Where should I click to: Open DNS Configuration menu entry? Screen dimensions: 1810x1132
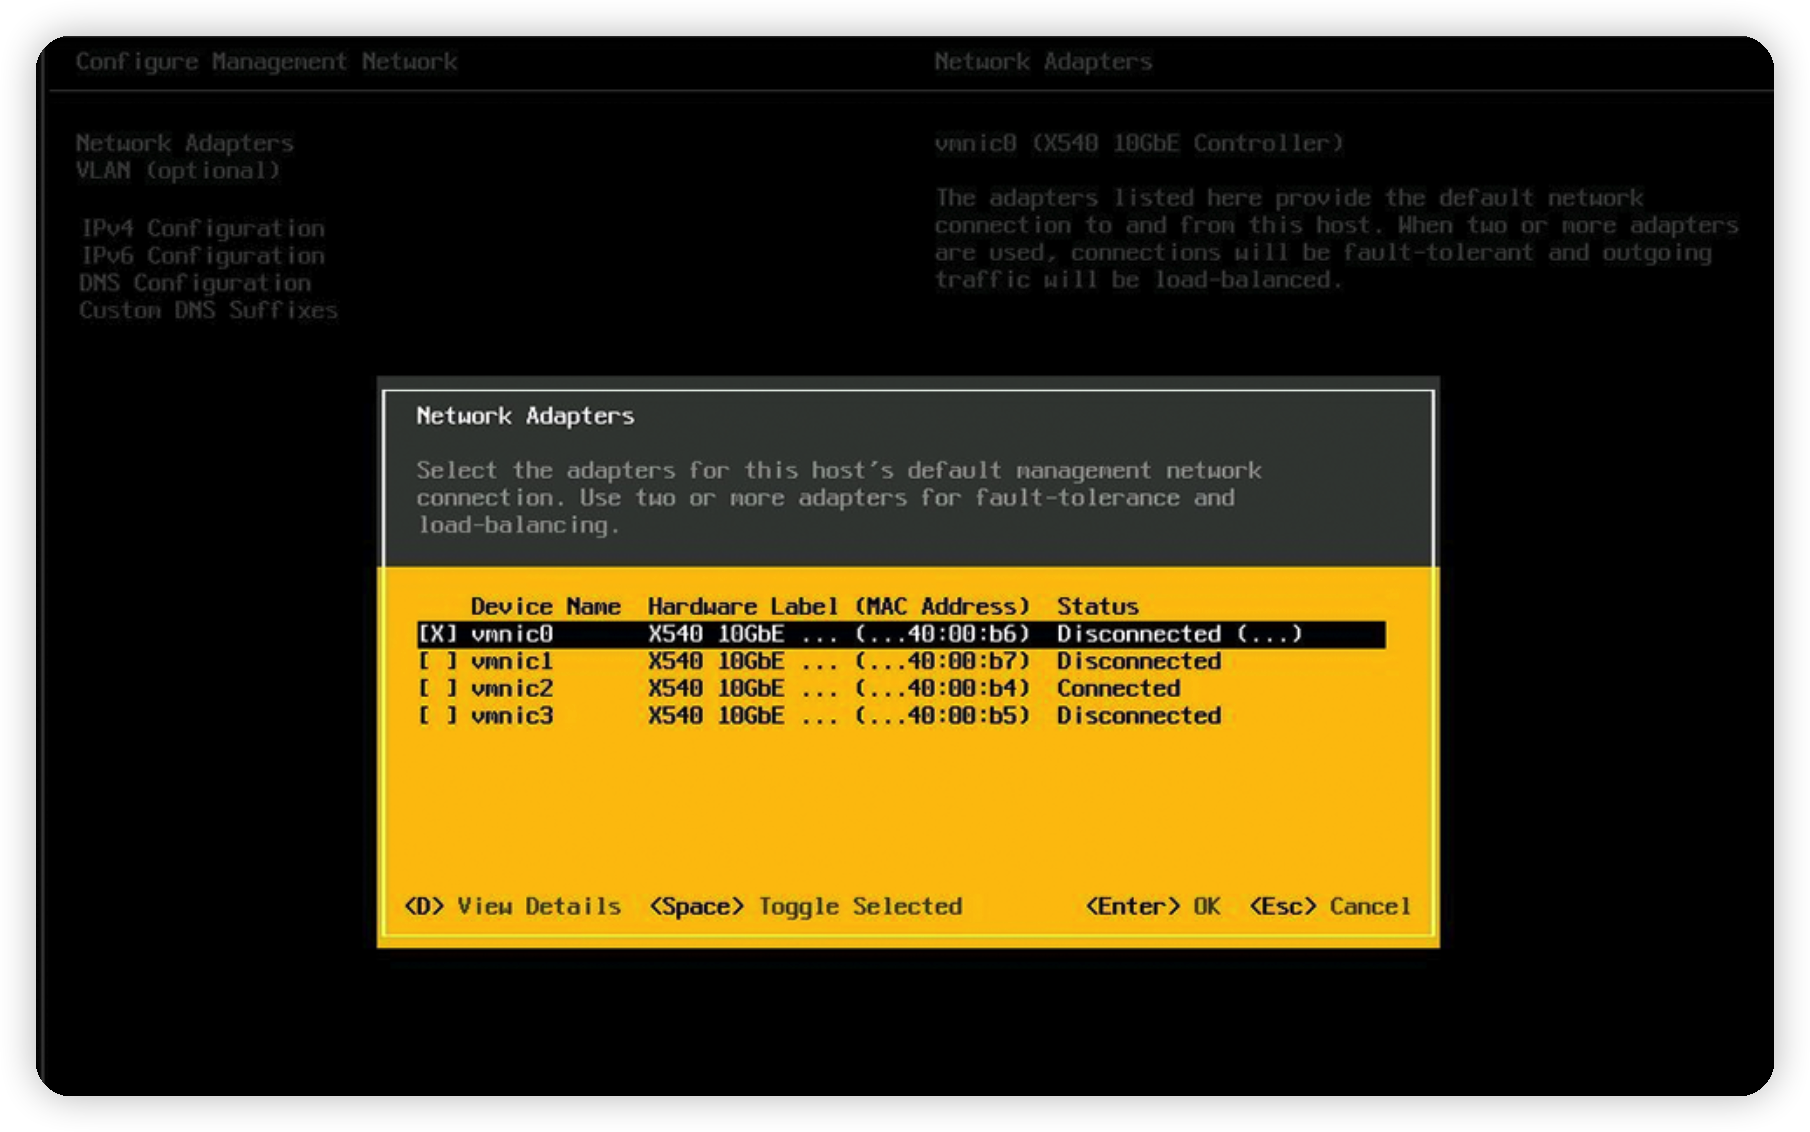pos(195,283)
